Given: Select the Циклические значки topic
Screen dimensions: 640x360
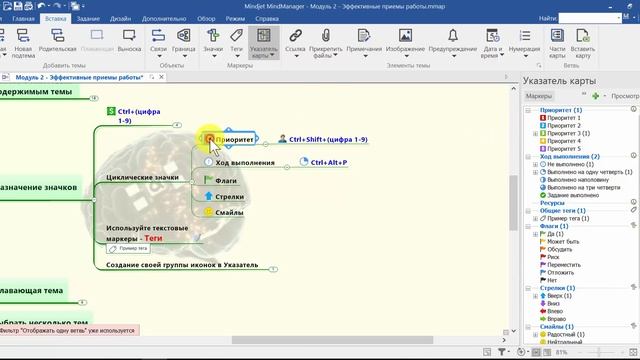Looking at the screenshot, I should point(142,178).
